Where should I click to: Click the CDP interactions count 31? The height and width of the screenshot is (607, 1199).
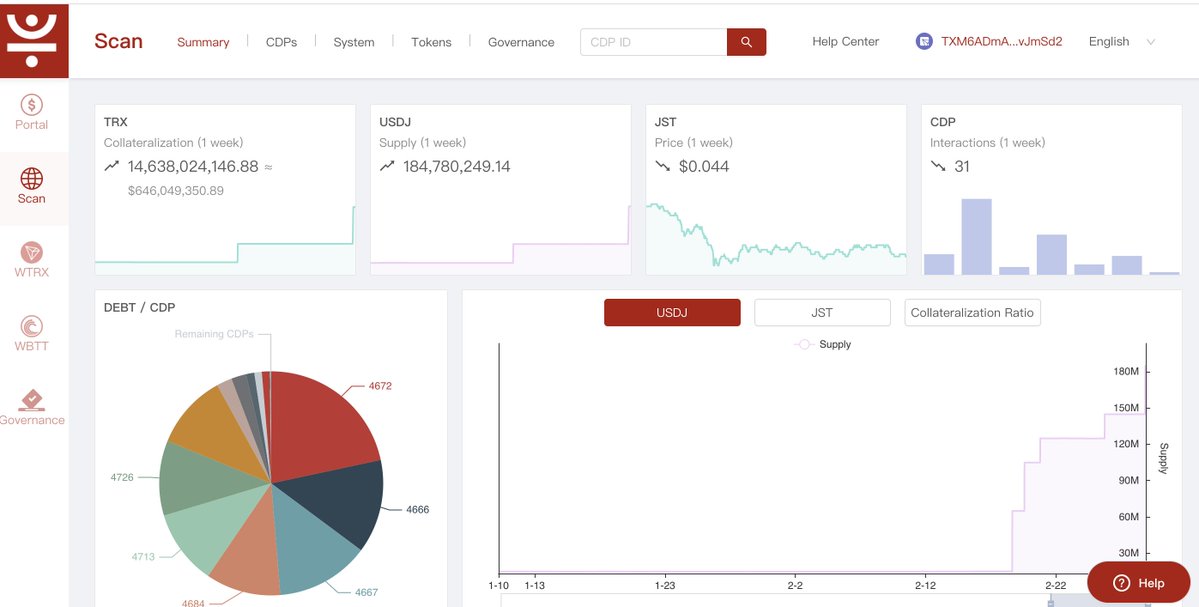coord(962,166)
